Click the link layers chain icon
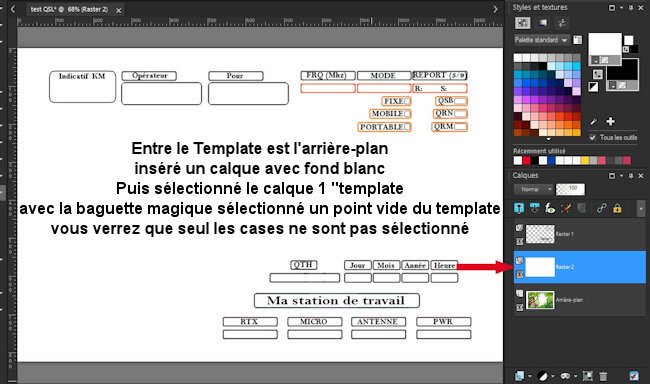The height and width of the screenshot is (384, 650). click(x=601, y=208)
